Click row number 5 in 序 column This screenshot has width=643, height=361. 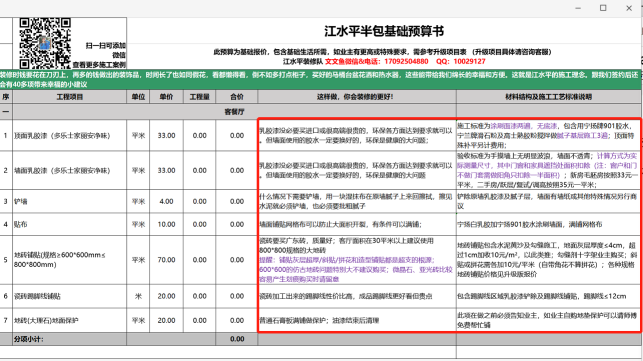(x=6, y=260)
